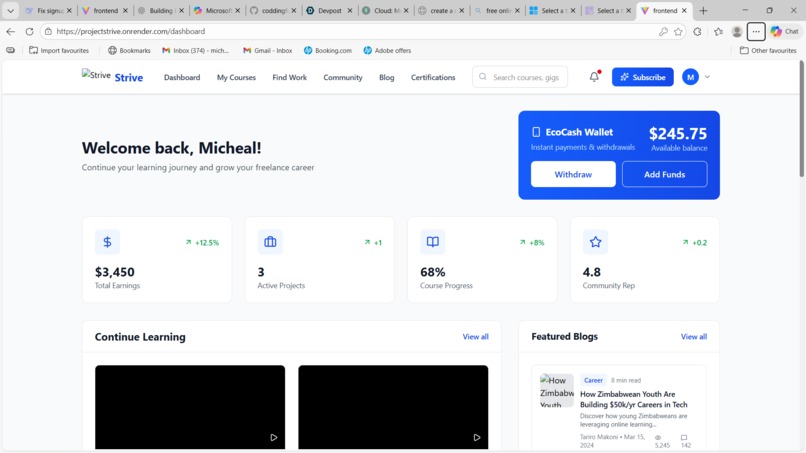This screenshot has width=806, height=453.
Task: Expand the profile menu chevron
Action: point(707,77)
